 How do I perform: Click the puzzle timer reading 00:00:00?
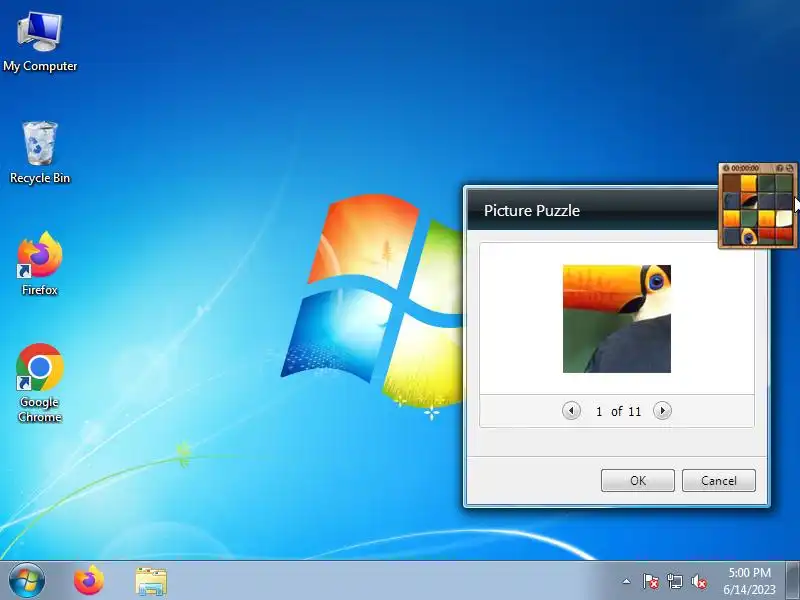745,168
